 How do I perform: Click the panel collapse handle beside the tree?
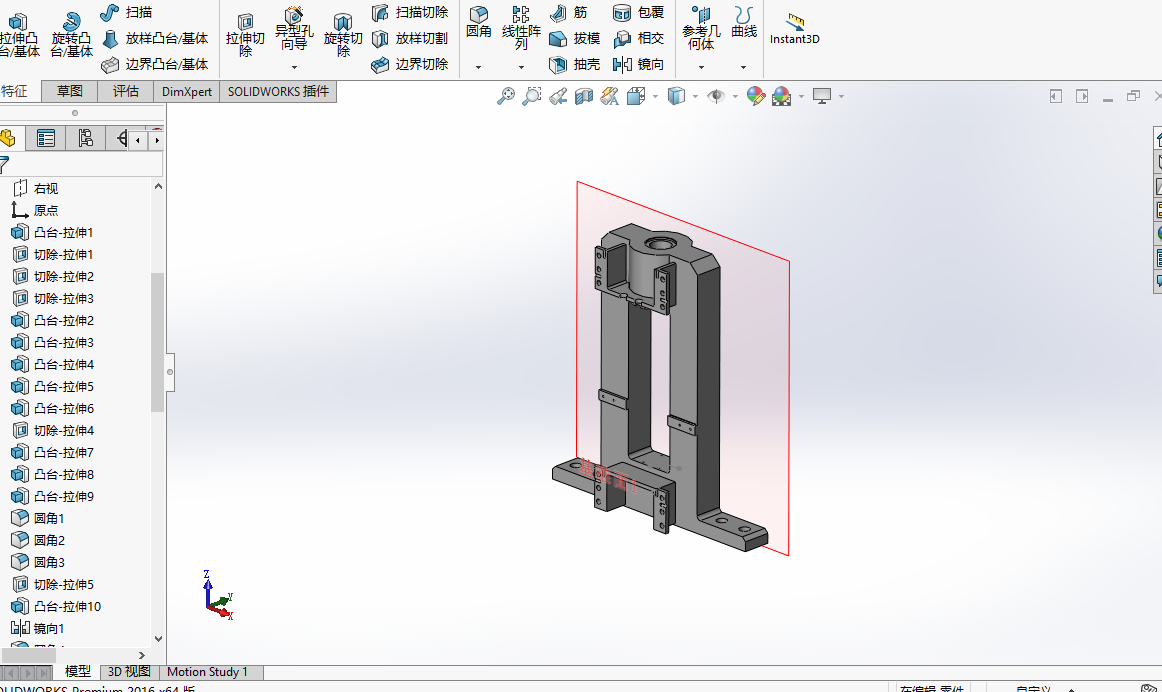click(x=170, y=373)
